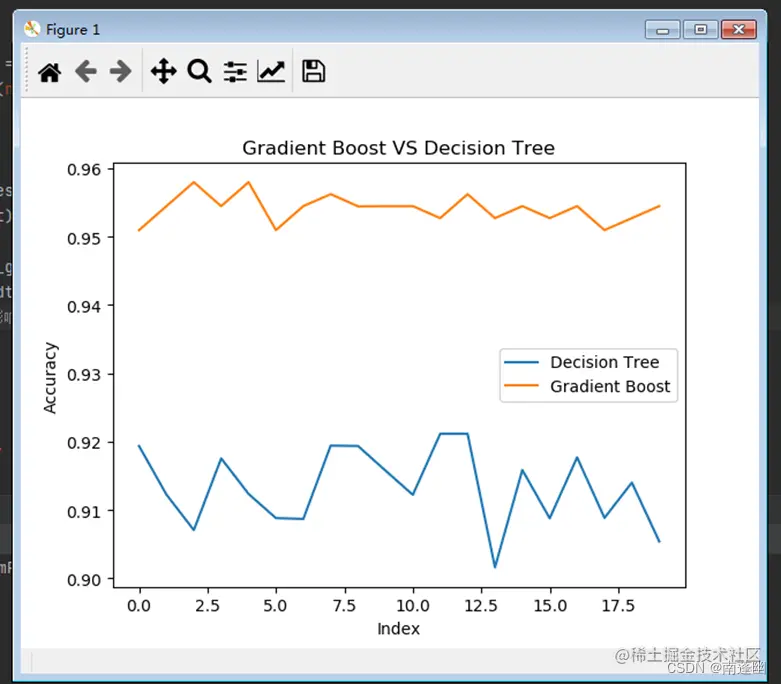Click the 10.0 x-axis tick label
The height and width of the screenshot is (684, 781).
click(x=413, y=606)
